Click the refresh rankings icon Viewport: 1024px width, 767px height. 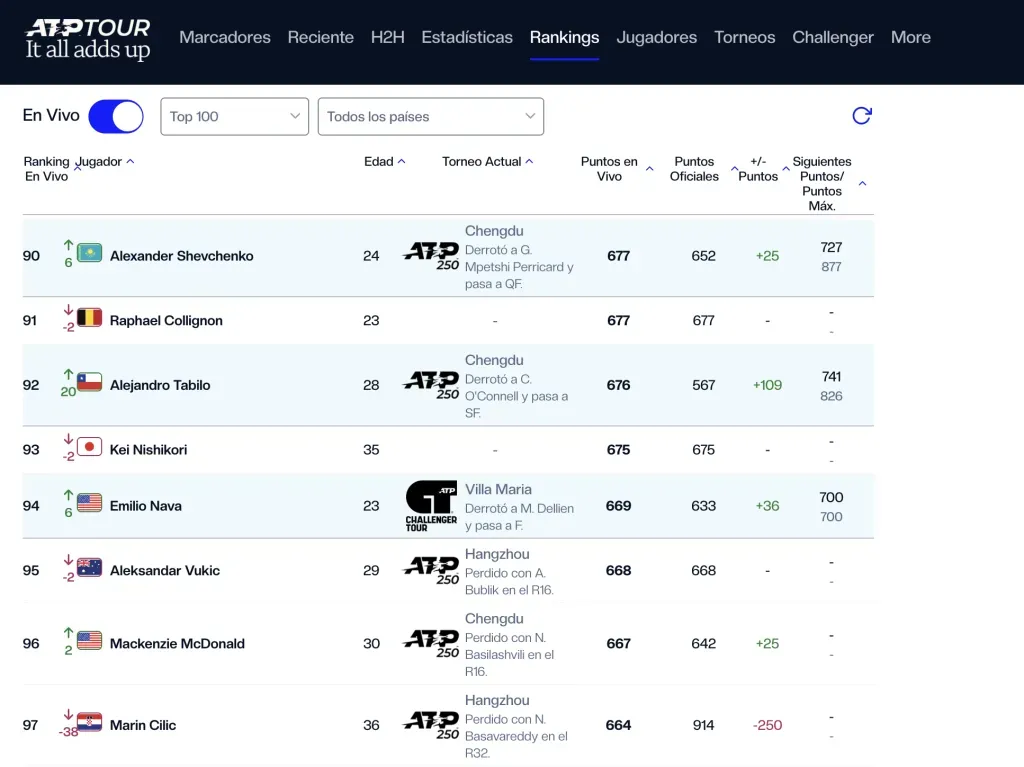pos(861,116)
